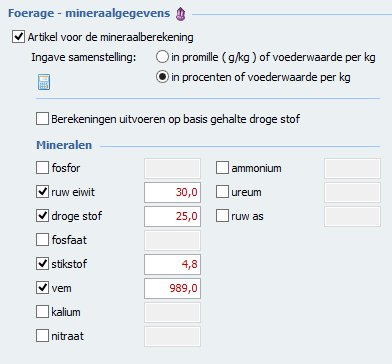Click the purple mineral crystal icon
Viewport: 392px width, 364px height.
coord(180,14)
